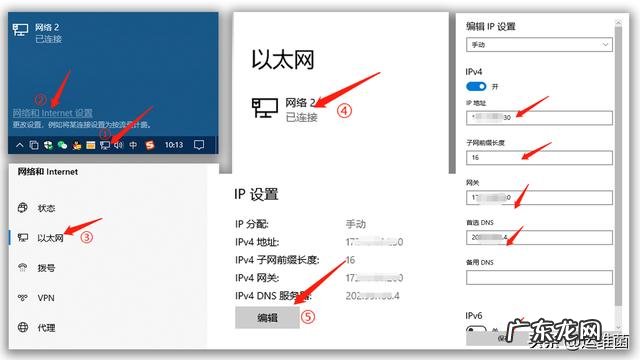The image size is (640, 360).
Task: Open 状态 in settings sidebar
Action: pyautogui.click(x=46, y=208)
